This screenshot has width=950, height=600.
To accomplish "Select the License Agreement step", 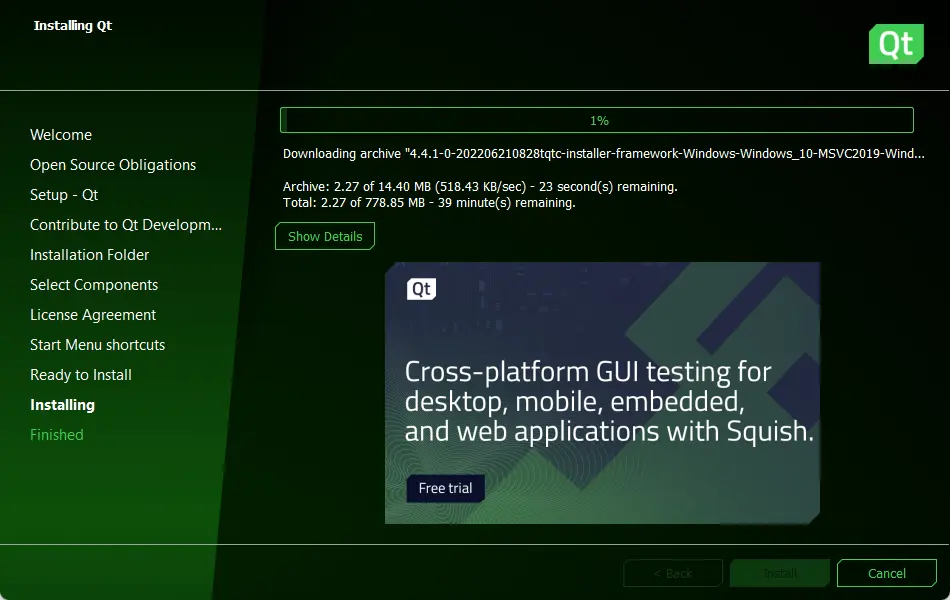I will pyautogui.click(x=93, y=315).
